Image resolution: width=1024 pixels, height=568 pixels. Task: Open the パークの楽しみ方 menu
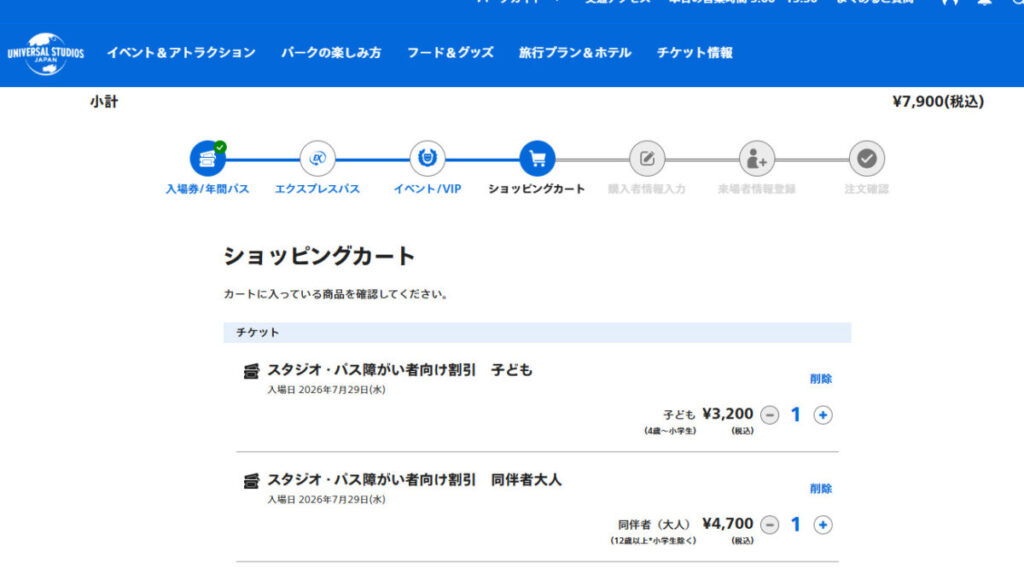331,53
